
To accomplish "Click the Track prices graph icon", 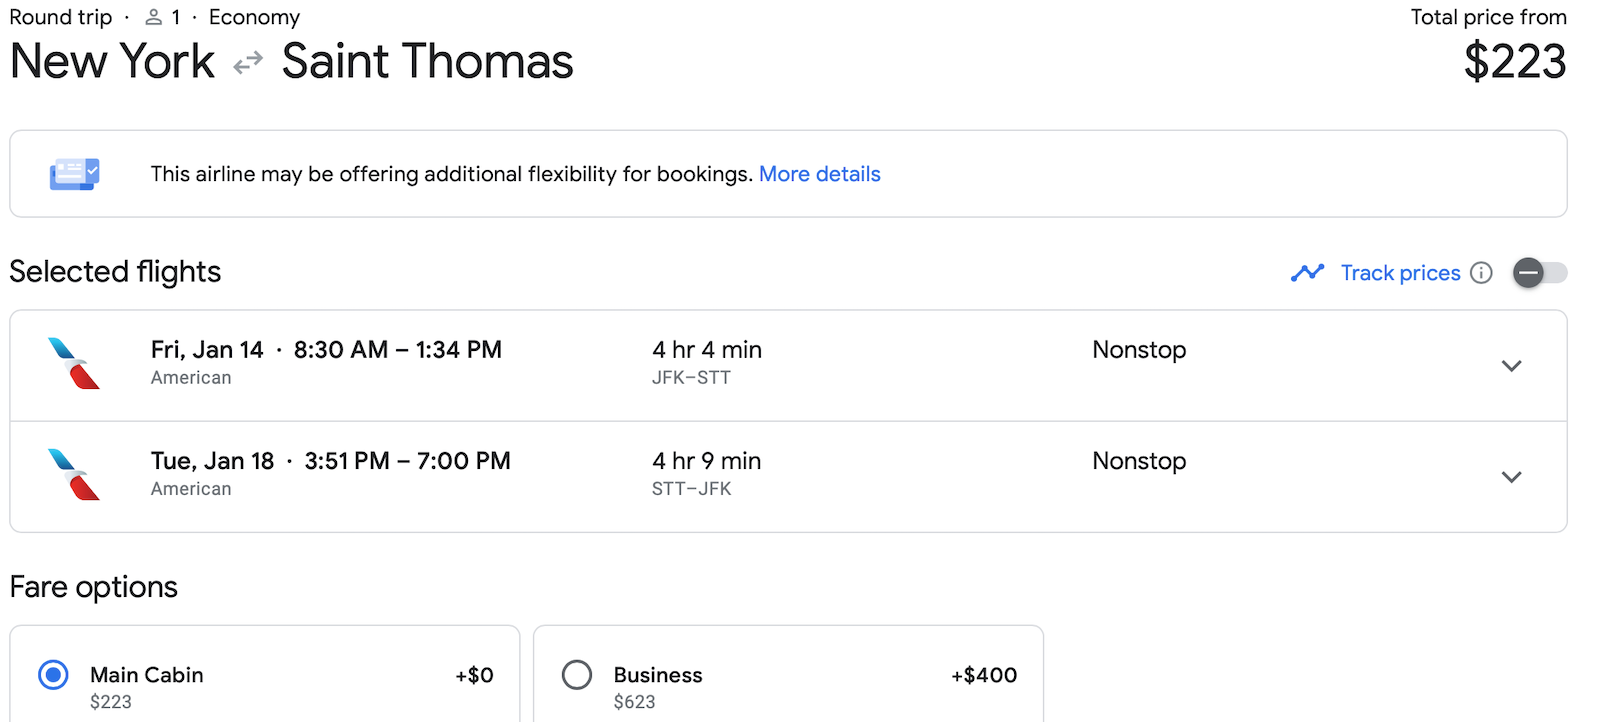I will [x=1307, y=273].
